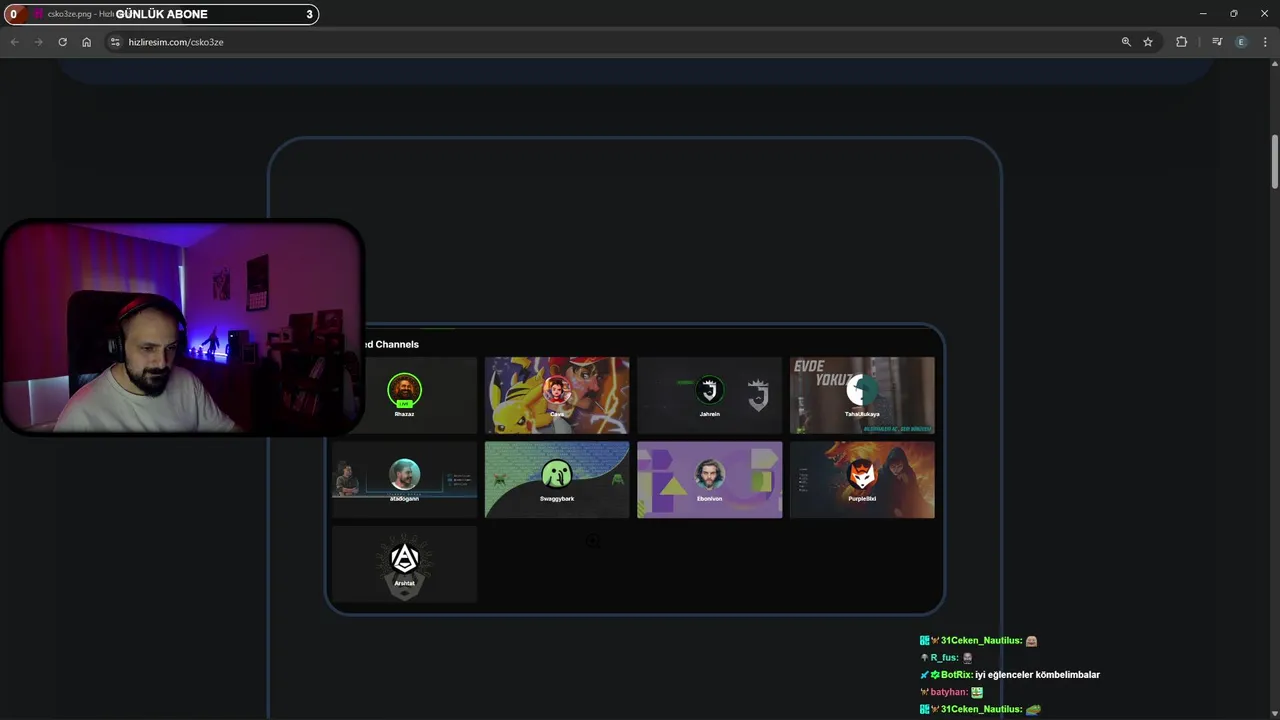Open the media control icon in the toolbar
Image resolution: width=1280 pixels, height=720 pixels.
[x=1217, y=42]
